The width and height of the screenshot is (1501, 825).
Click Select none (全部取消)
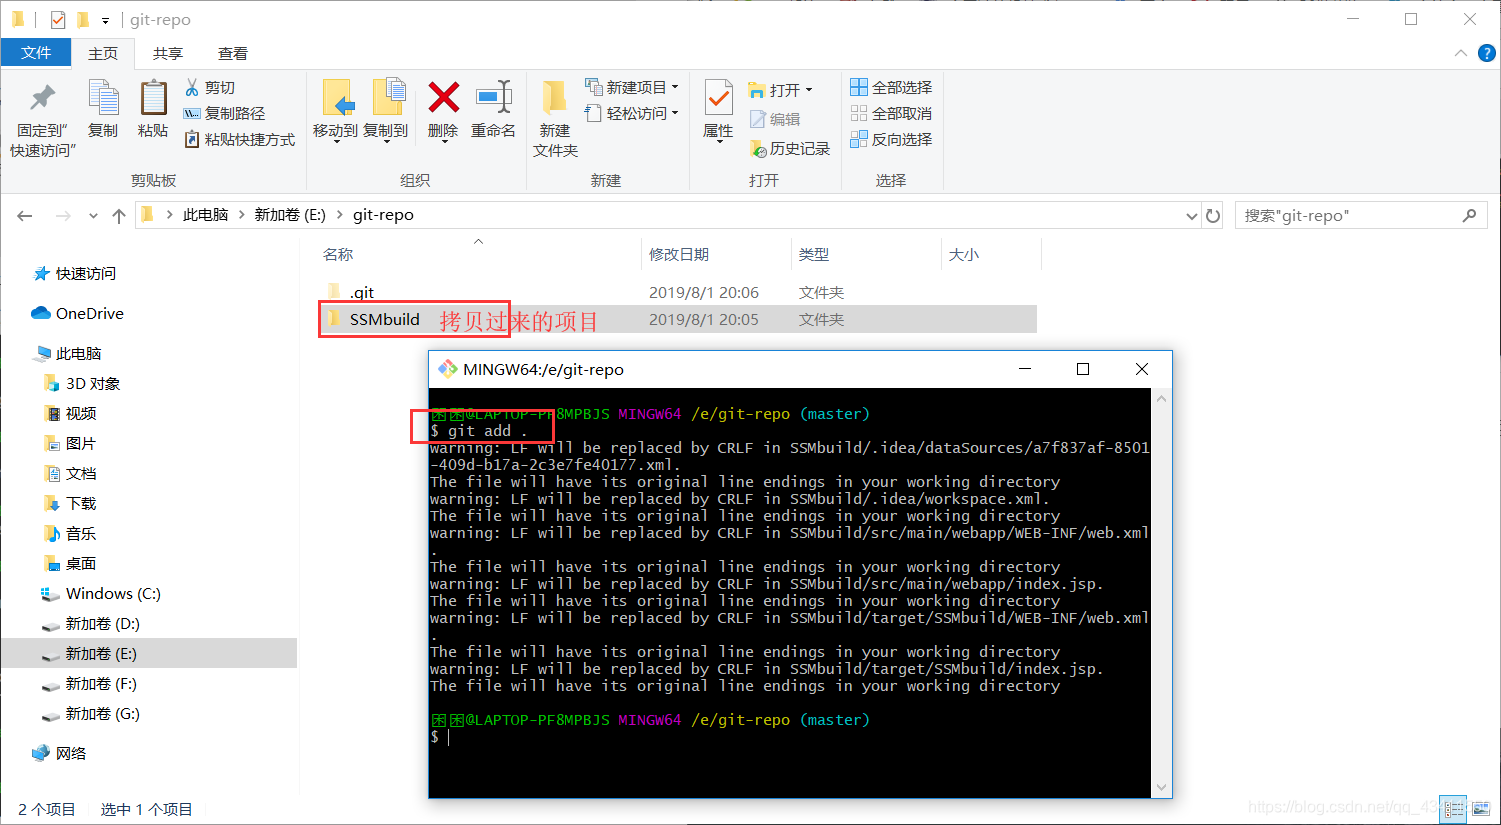coord(891,113)
